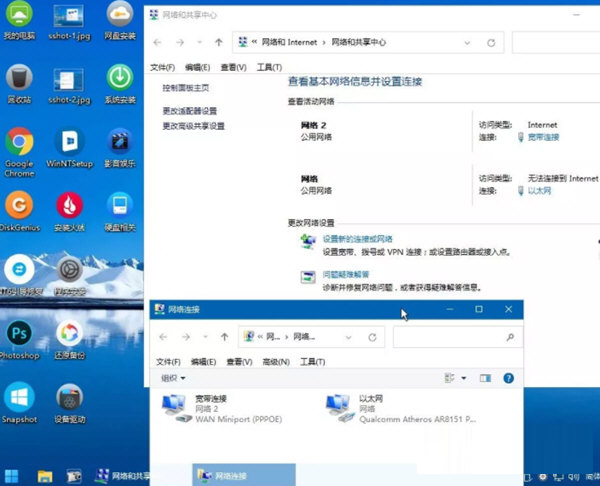Click the help icon in 网络连接 window
This screenshot has height=486, width=600.
(x=508, y=378)
